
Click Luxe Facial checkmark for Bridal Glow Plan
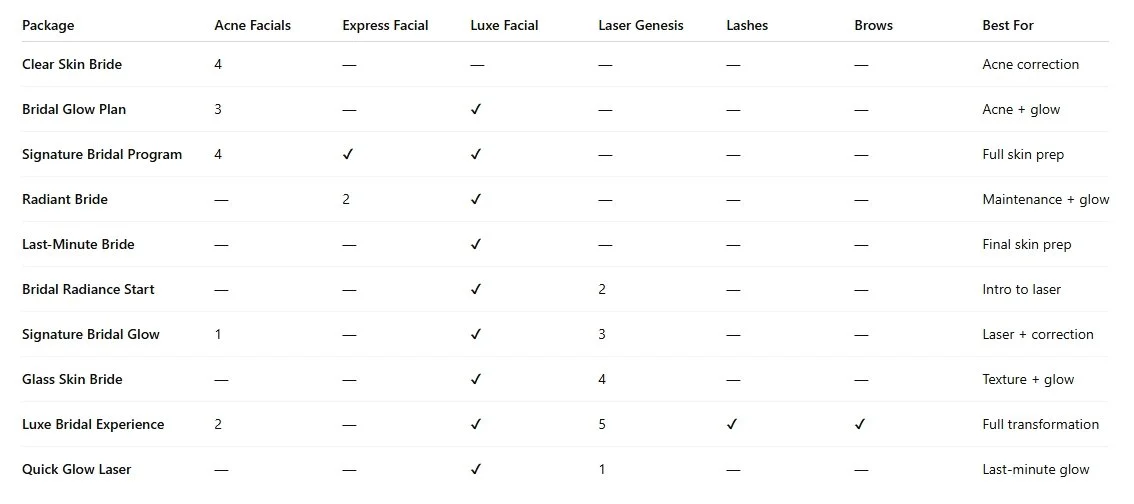coord(476,110)
